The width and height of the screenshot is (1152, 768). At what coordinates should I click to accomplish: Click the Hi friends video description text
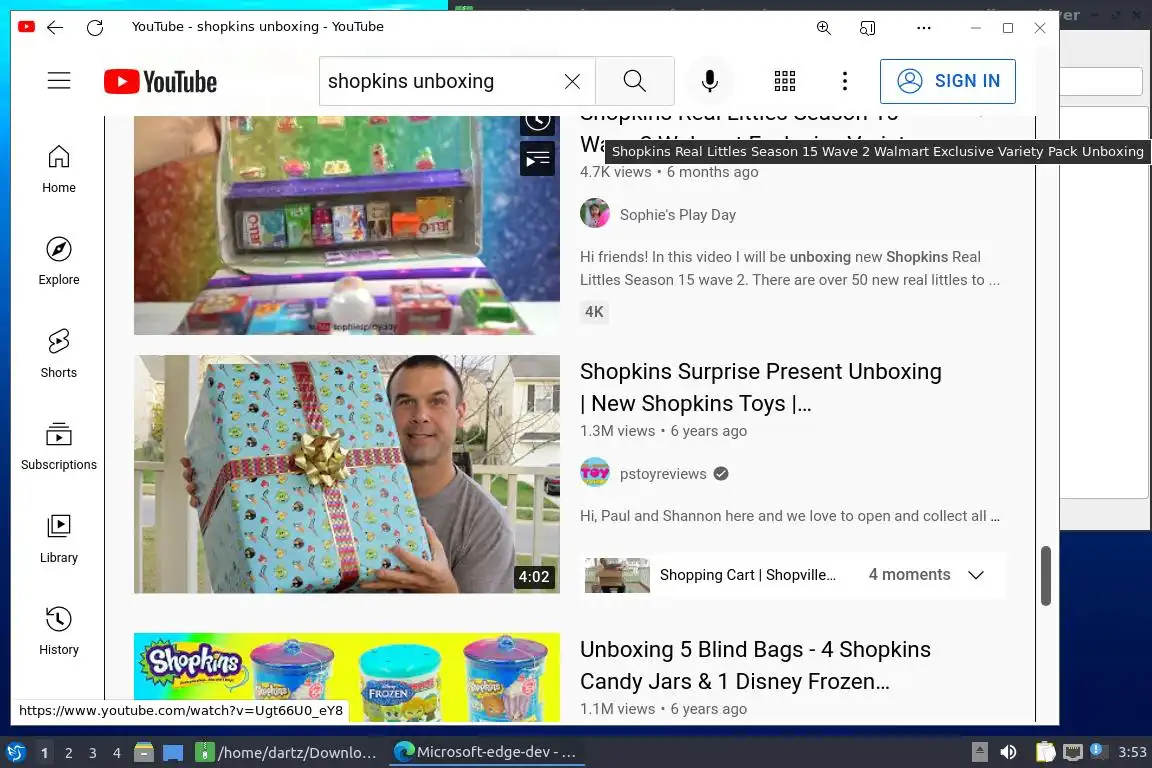pyautogui.click(x=790, y=268)
